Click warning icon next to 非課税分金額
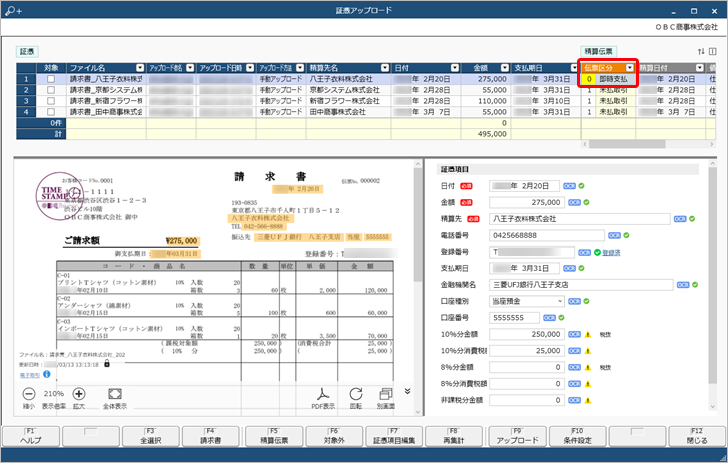The width and height of the screenshot is (728, 463). pos(588,400)
